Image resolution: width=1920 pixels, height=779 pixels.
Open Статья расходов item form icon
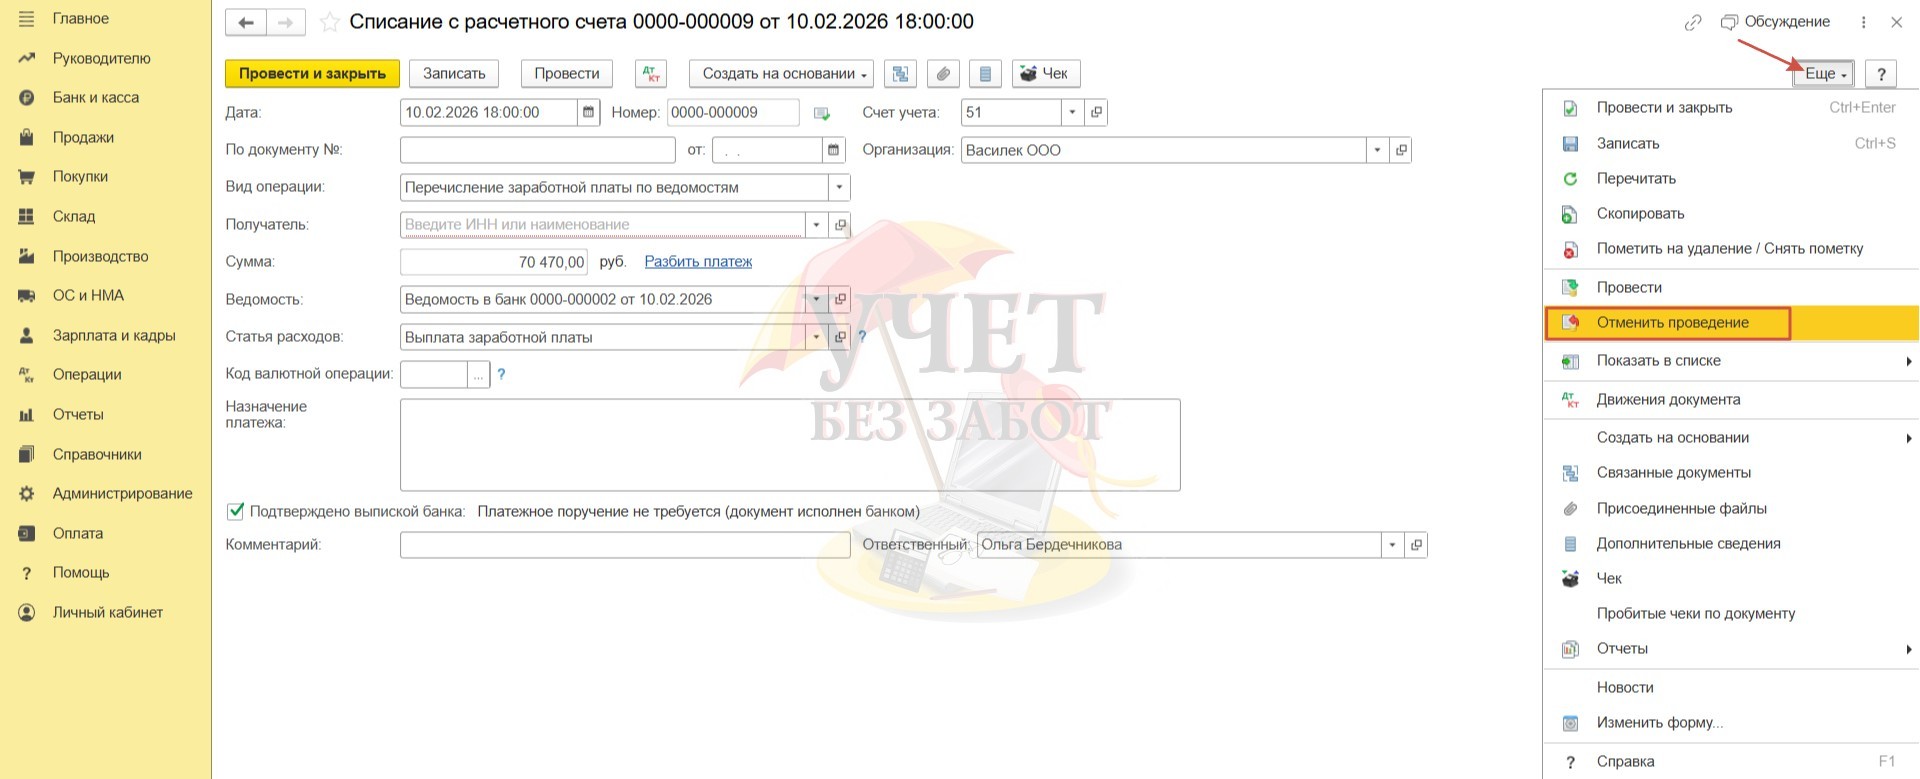point(840,337)
